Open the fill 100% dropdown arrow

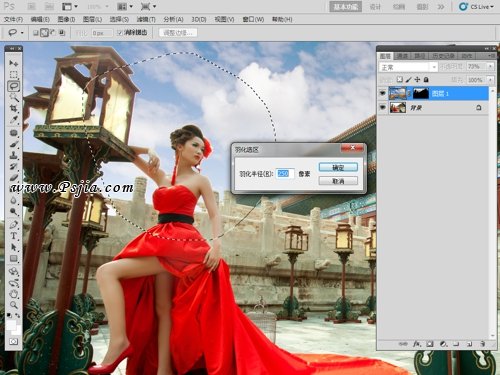[490, 80]
